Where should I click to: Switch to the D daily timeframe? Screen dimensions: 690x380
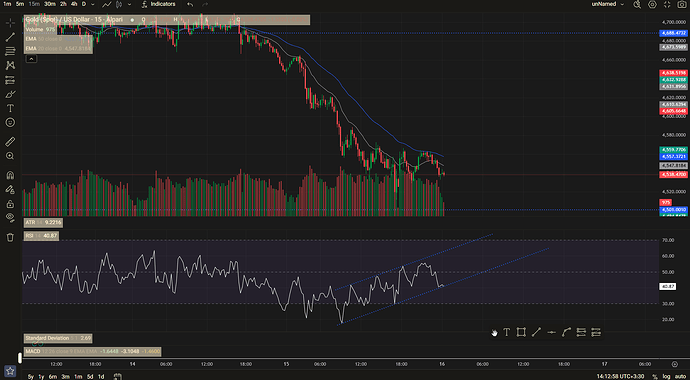(84, 4)
